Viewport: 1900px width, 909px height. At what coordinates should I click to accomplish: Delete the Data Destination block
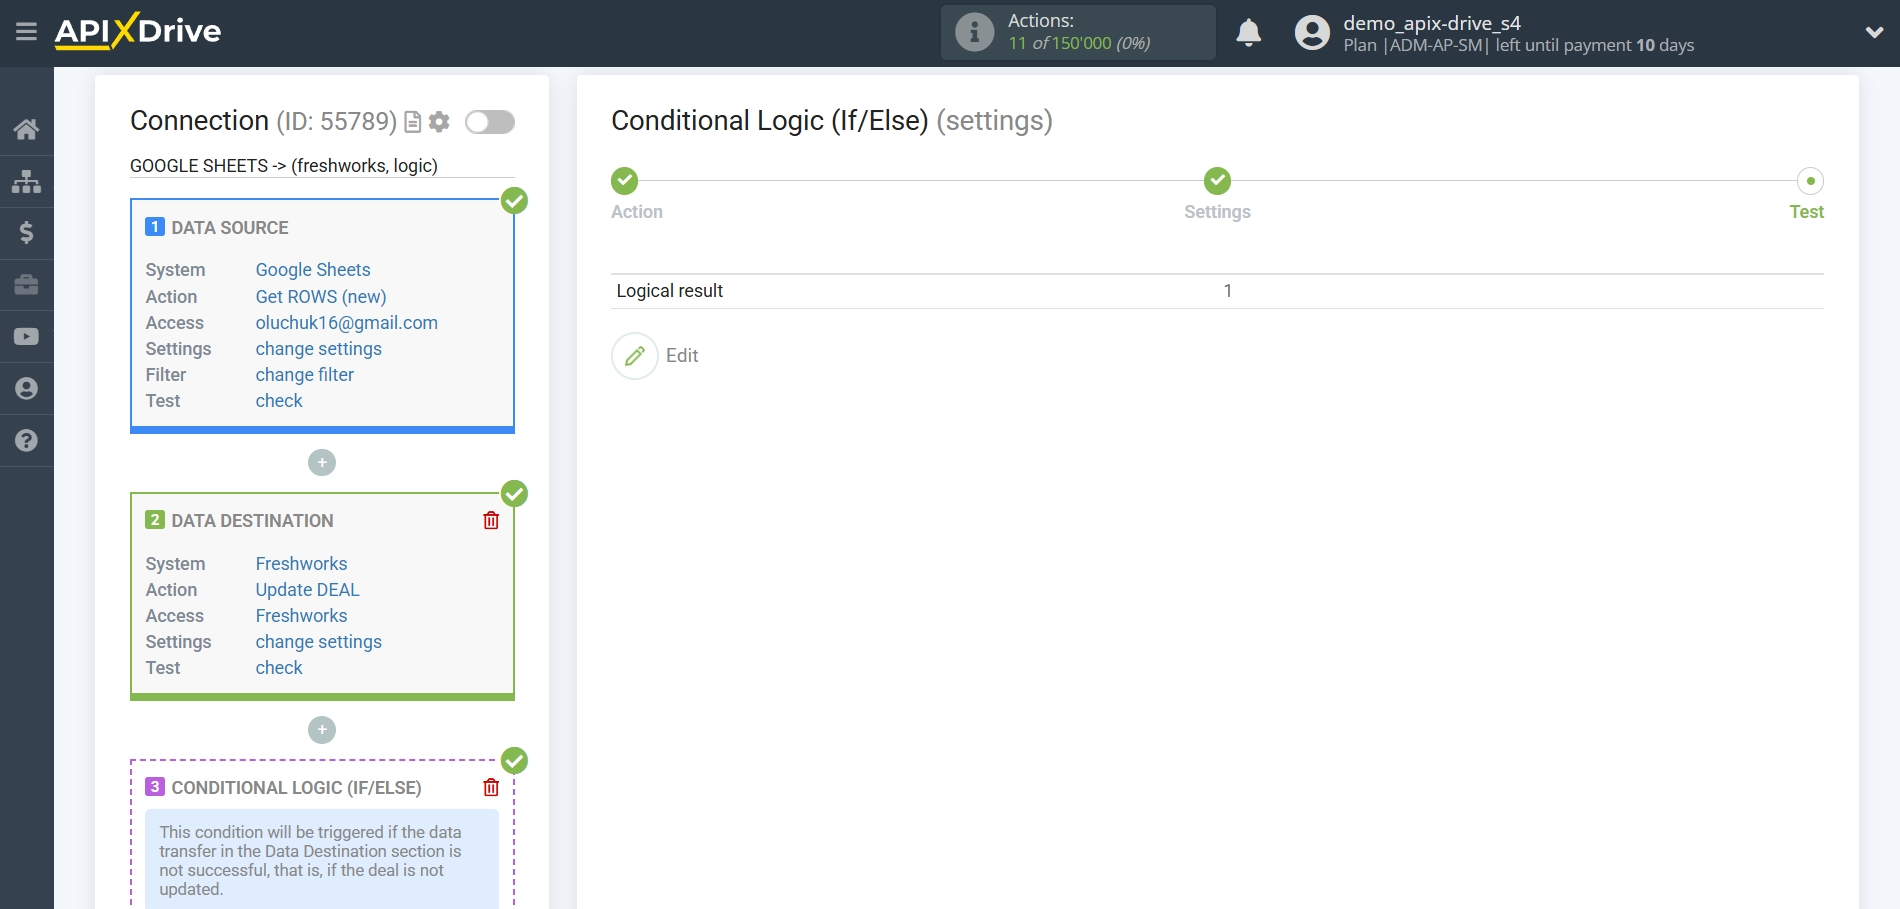click(x=491, y=520)
